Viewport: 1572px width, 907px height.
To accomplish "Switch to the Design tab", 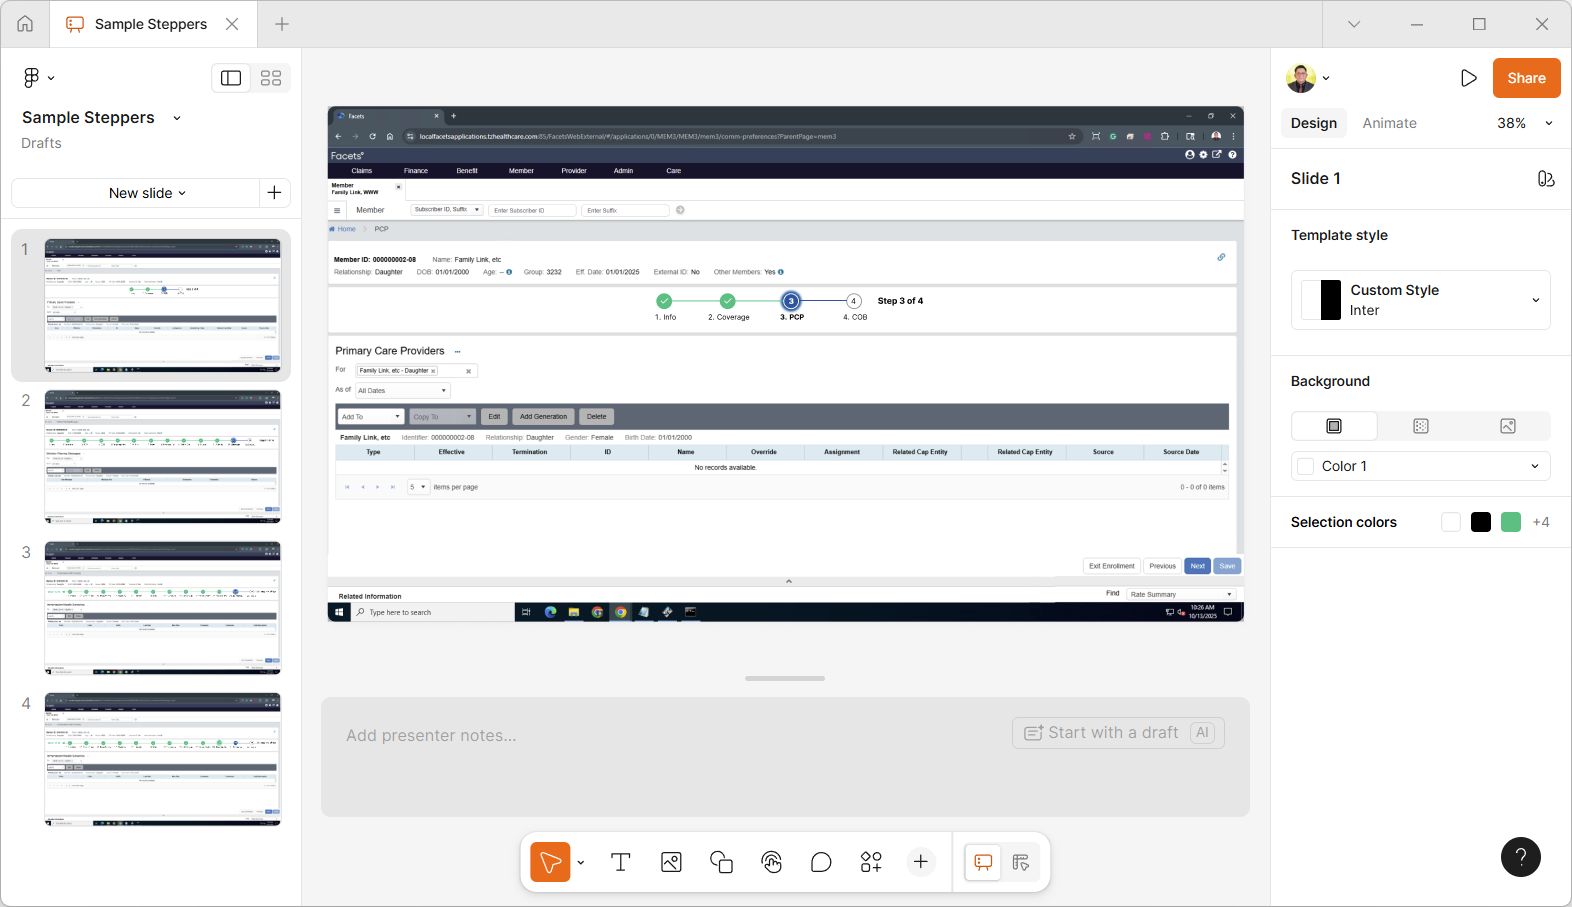I will click(1314, 123).
